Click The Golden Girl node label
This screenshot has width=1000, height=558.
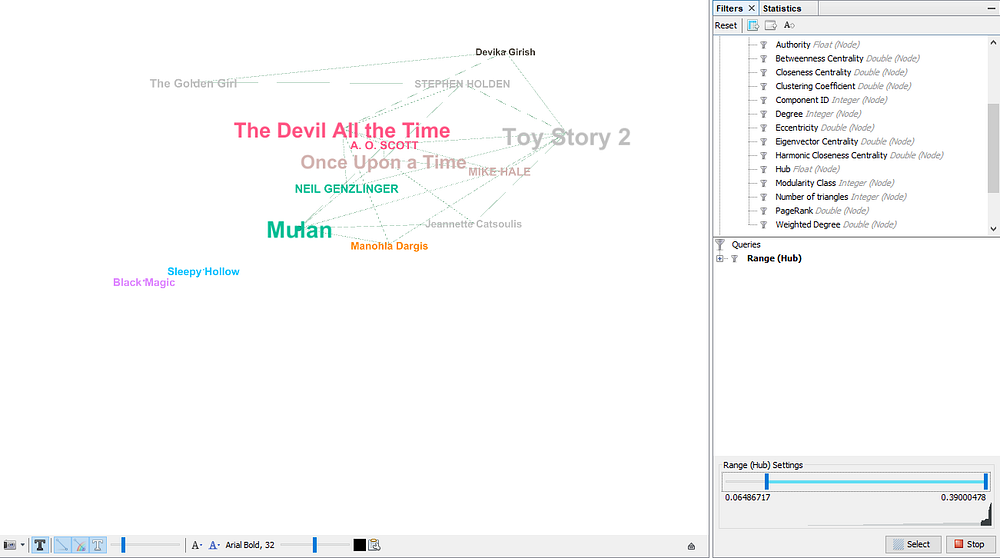[x=193, y=84]
